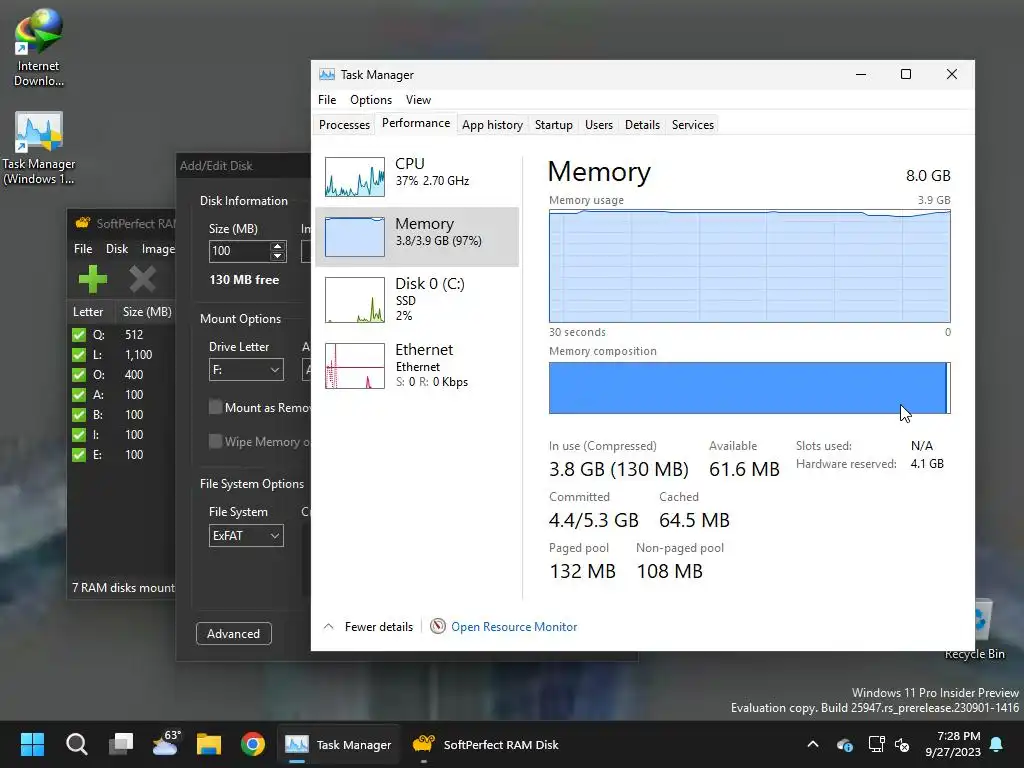
Task: Open taskbar Search
Action: 76,744
